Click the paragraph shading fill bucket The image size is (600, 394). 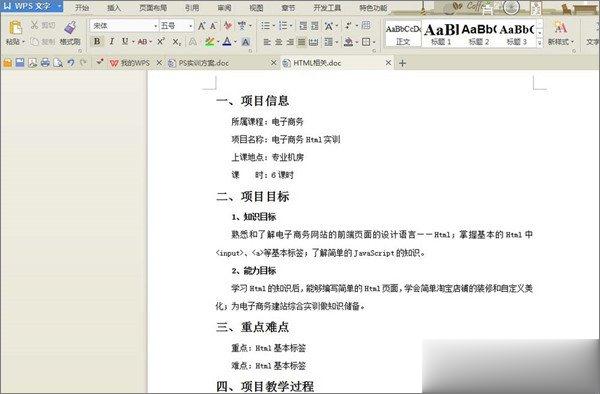pos(348,42)
